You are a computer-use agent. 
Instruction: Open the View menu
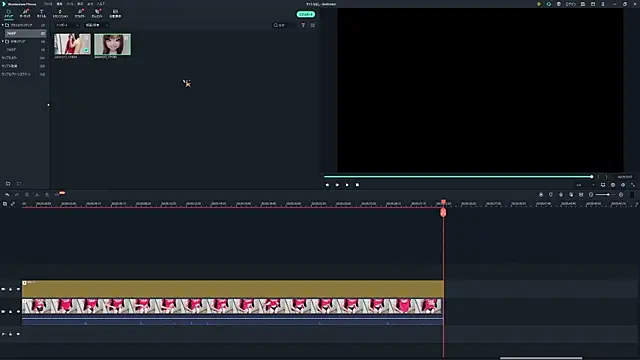pos(80,4)
